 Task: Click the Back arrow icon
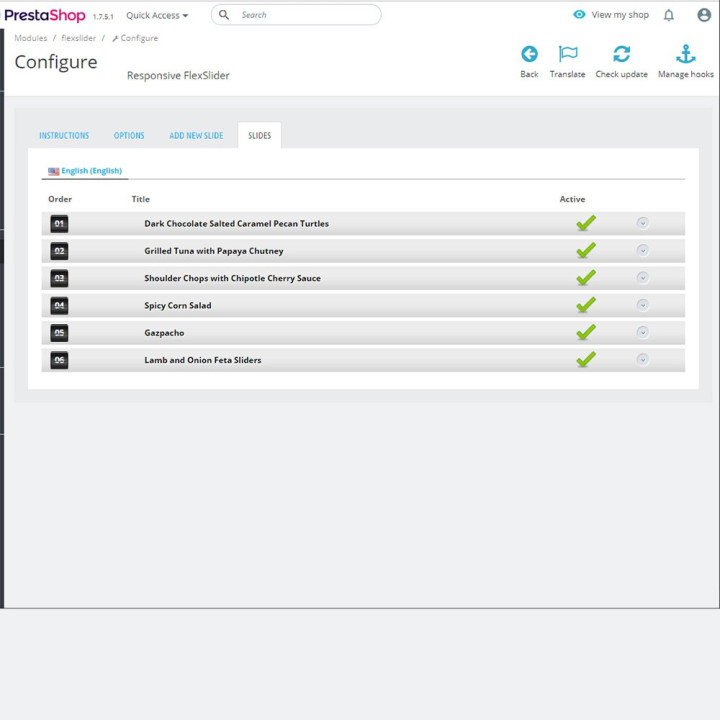click(529, 54)
